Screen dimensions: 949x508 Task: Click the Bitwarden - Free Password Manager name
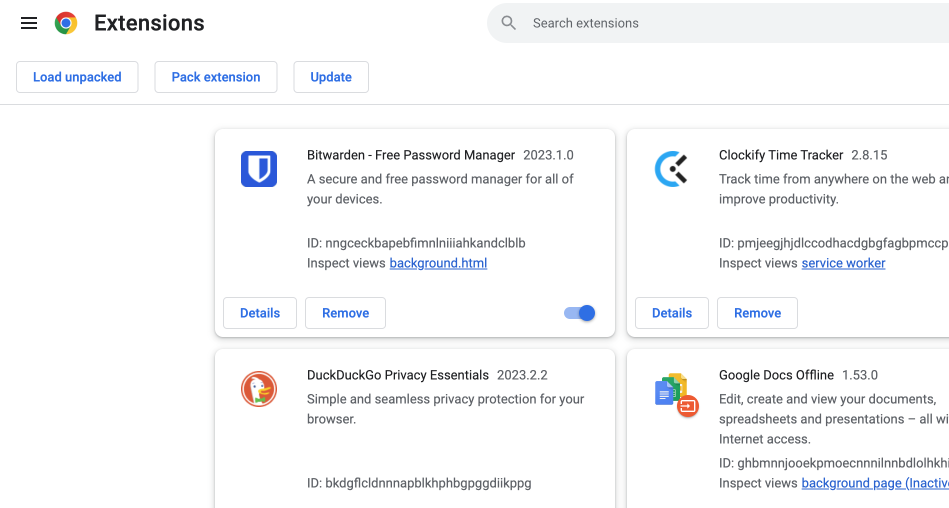[x=411, y=155]
